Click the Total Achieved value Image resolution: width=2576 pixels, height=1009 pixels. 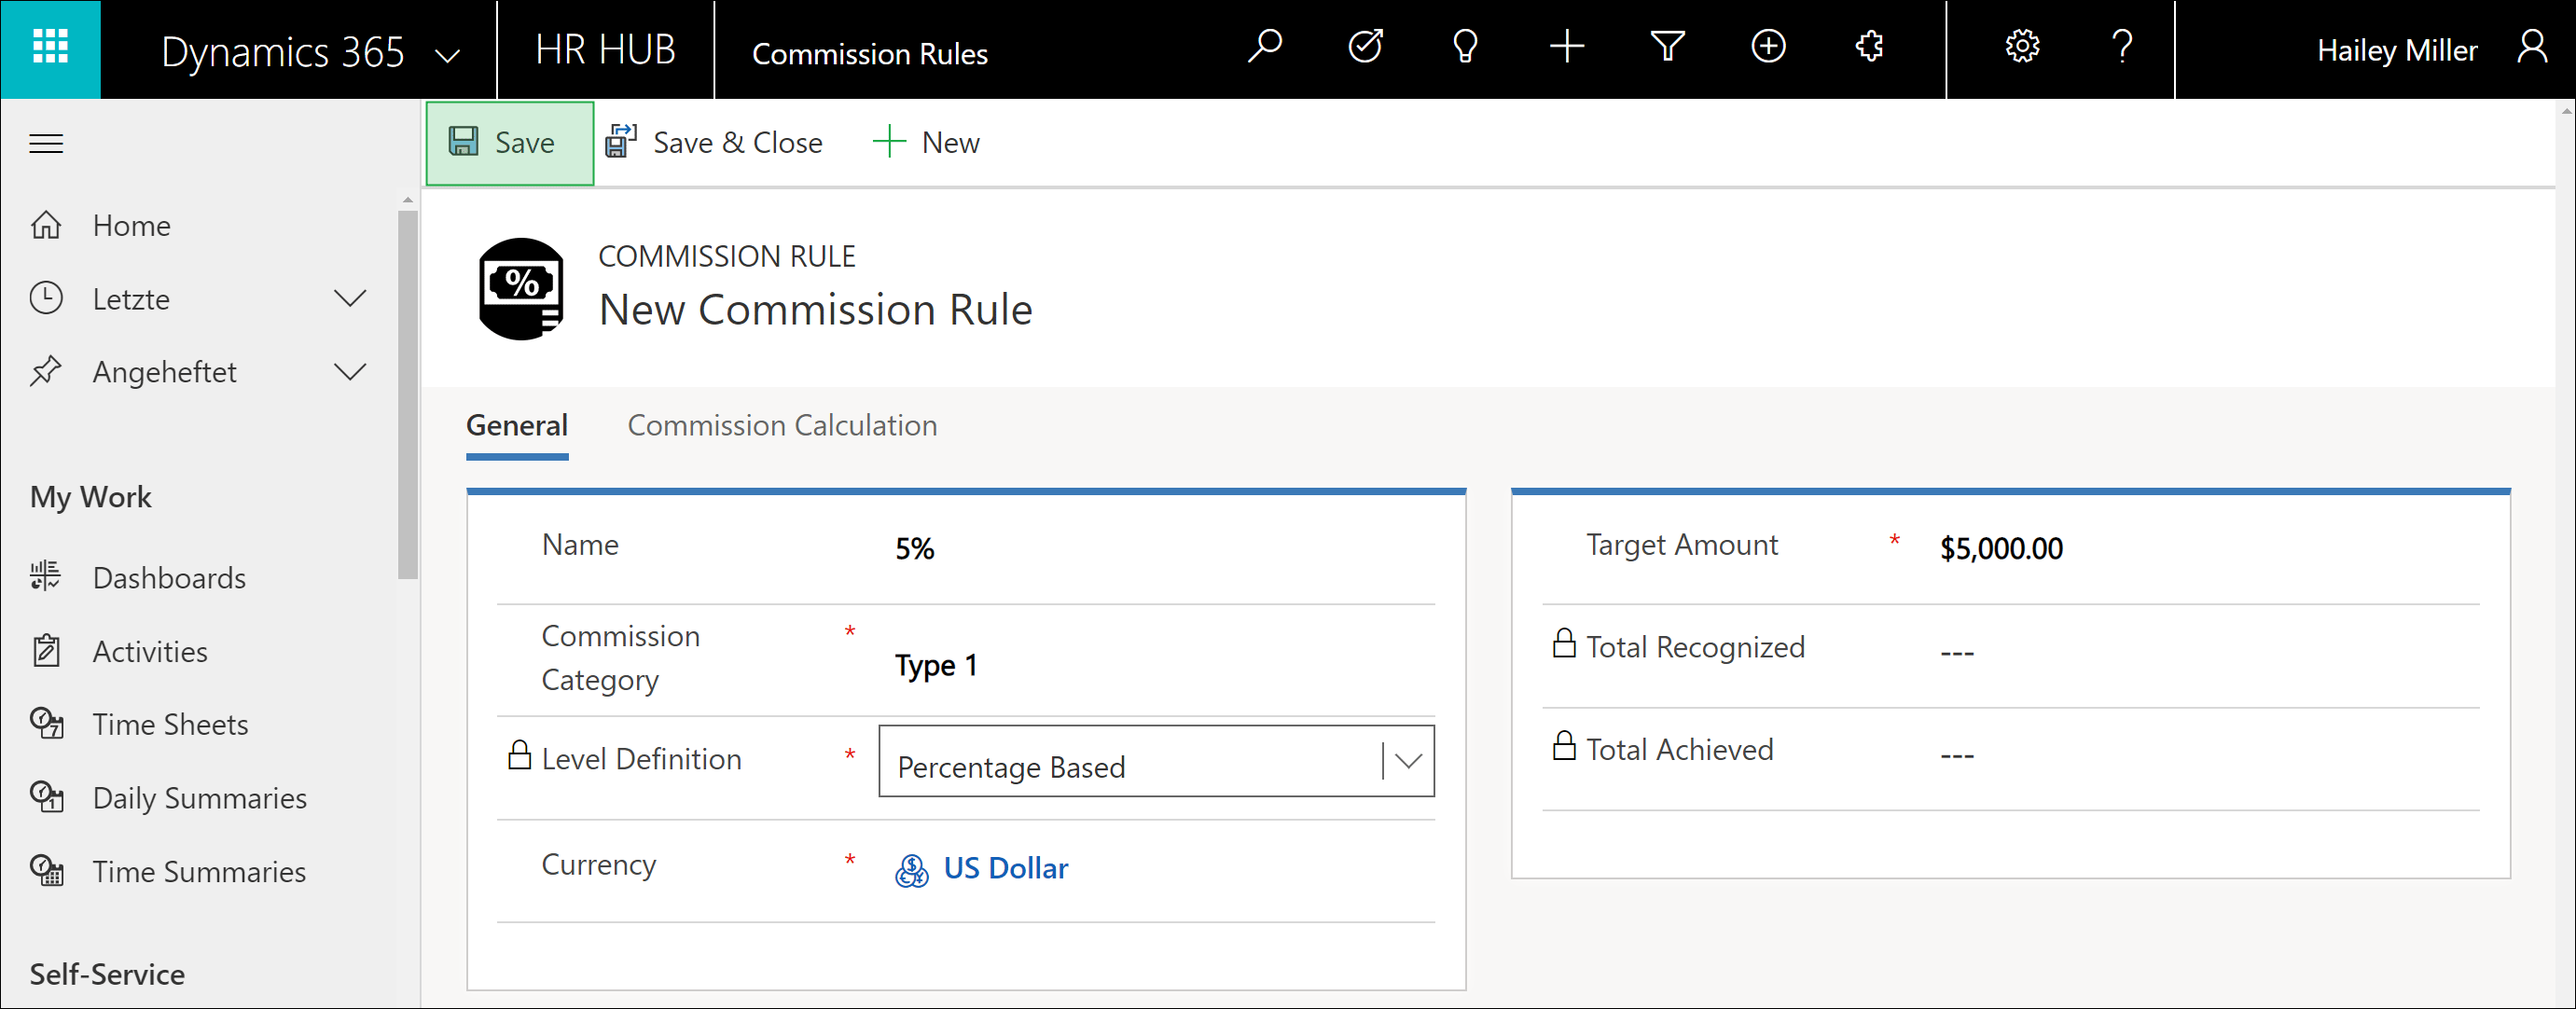click(x=1957, y=756)
